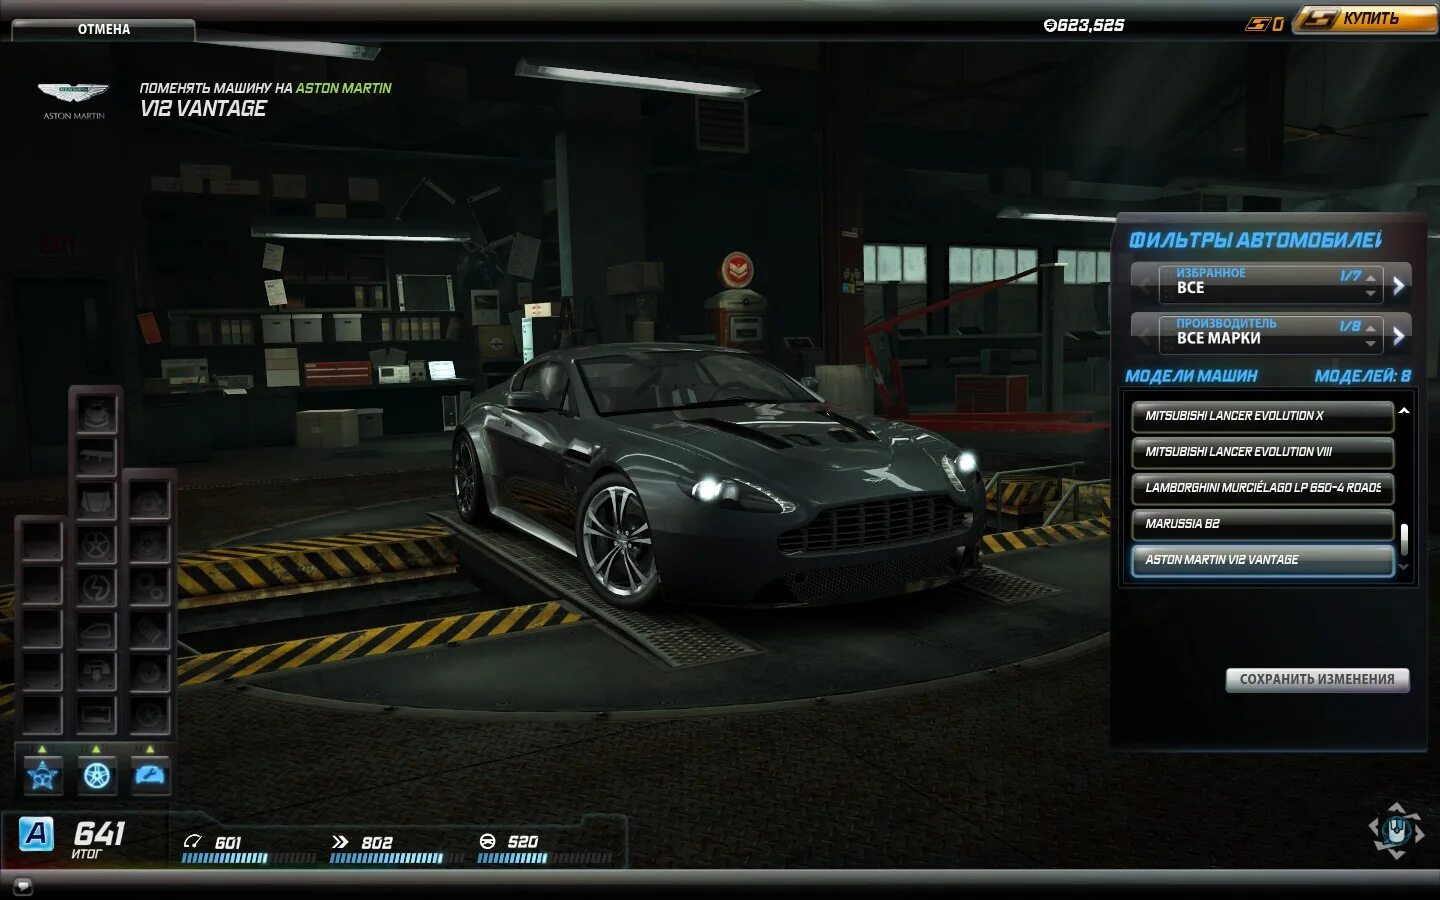Open the lightning bolt neon part slot
This screenshot has width=1440, height=900.
point(97,587)
